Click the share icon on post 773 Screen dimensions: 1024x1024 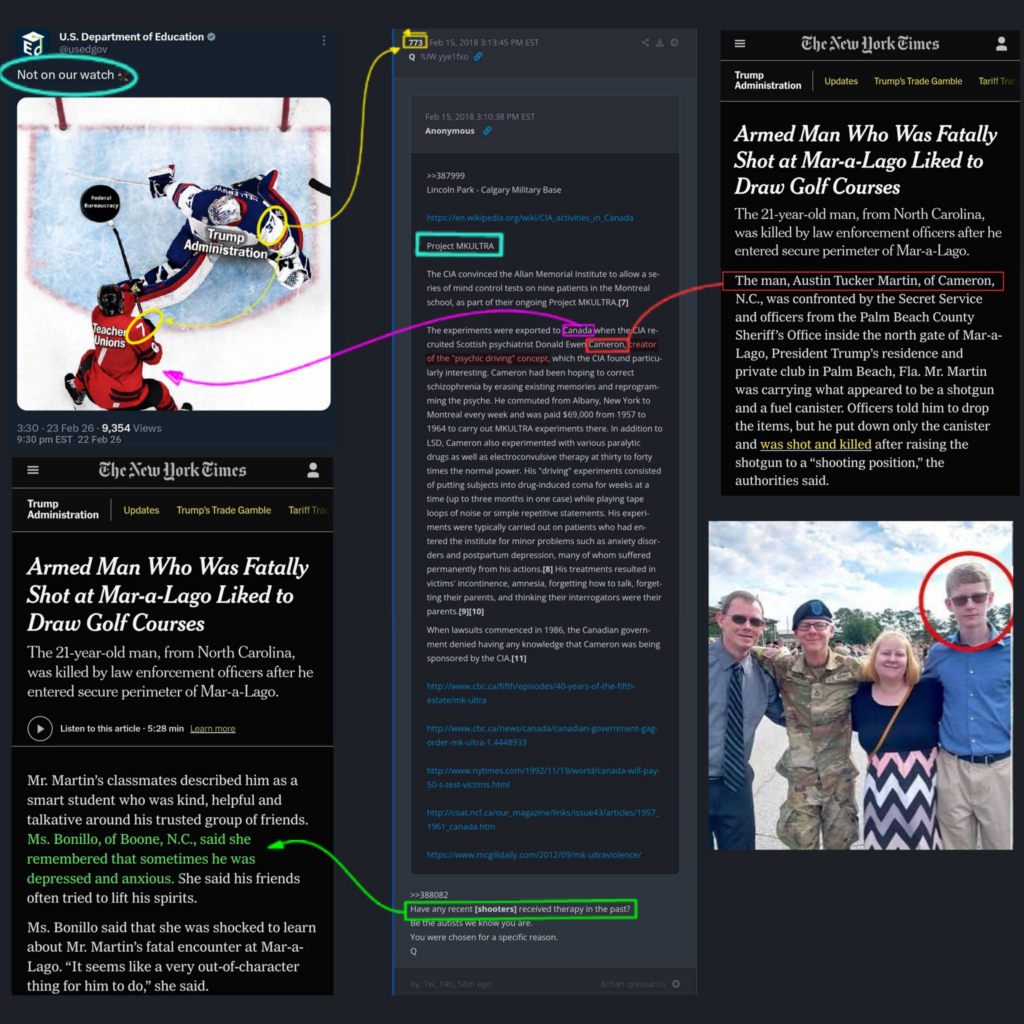(x=646, y=42)
